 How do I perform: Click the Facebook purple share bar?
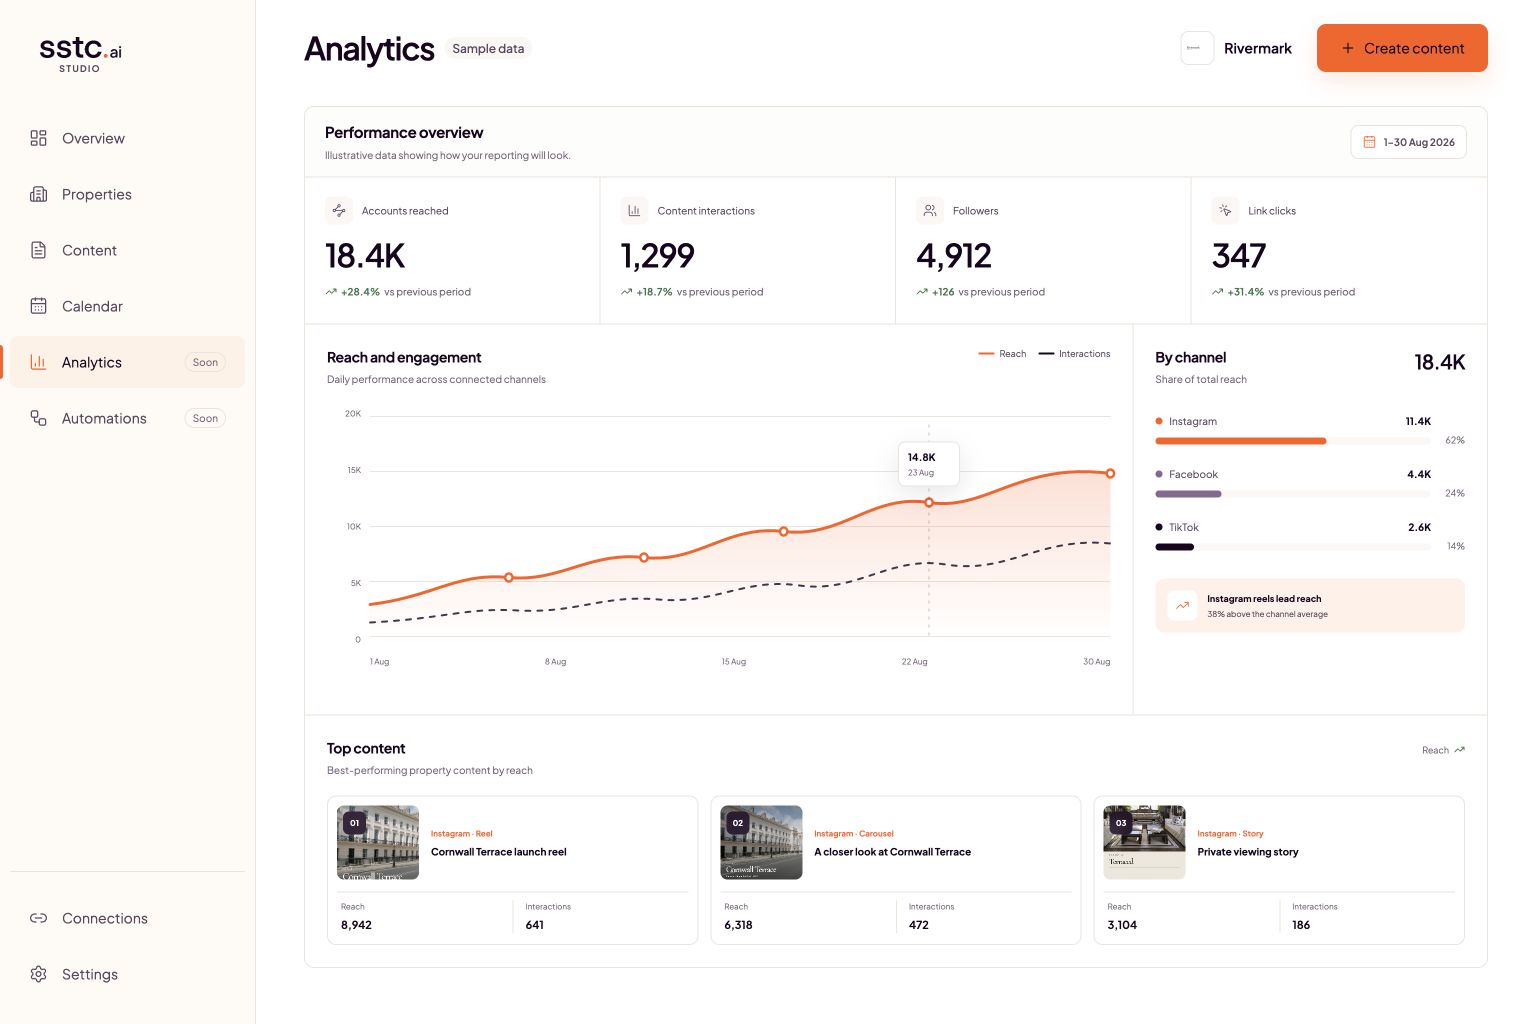point(1188,494)
